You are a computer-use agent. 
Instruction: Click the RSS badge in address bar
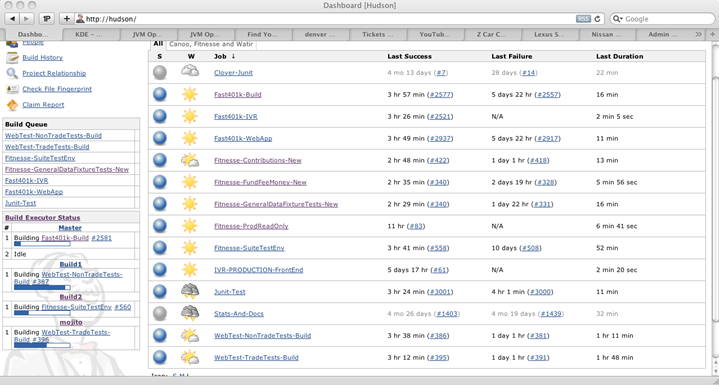click(583, 19)
